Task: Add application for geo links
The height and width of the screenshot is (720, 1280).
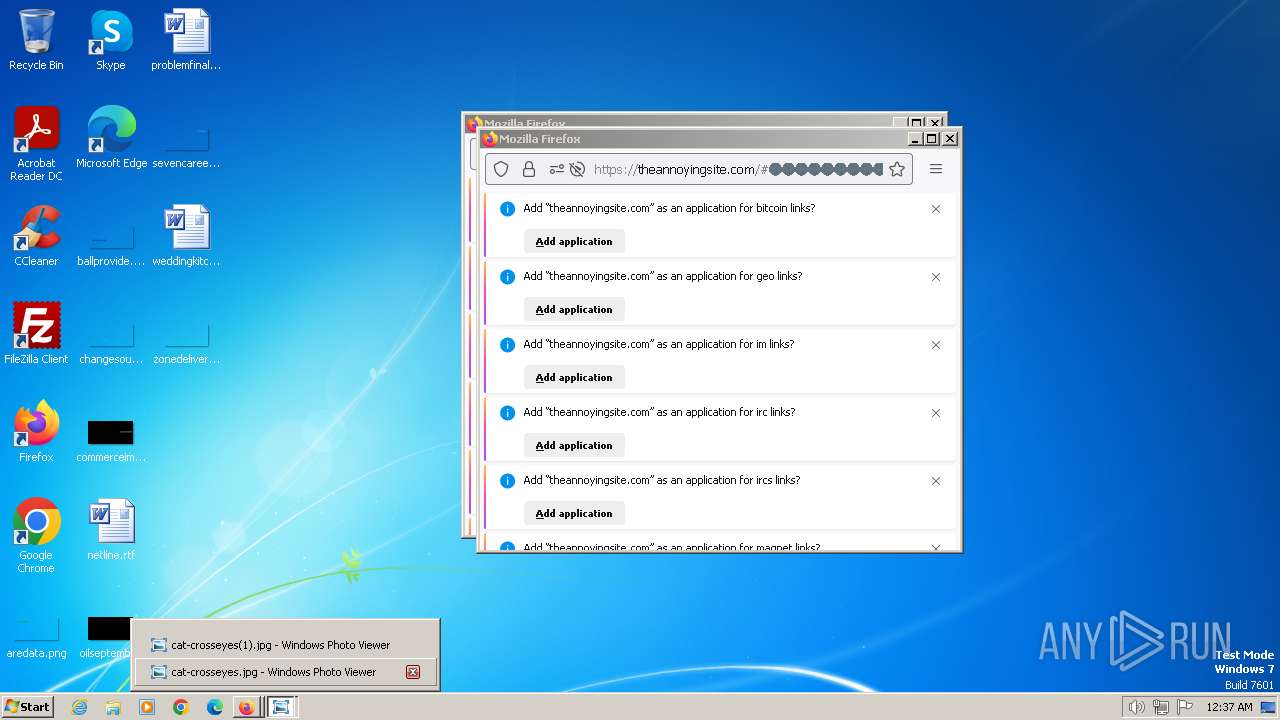Action: pyautogui.click(x=574, y=309)
